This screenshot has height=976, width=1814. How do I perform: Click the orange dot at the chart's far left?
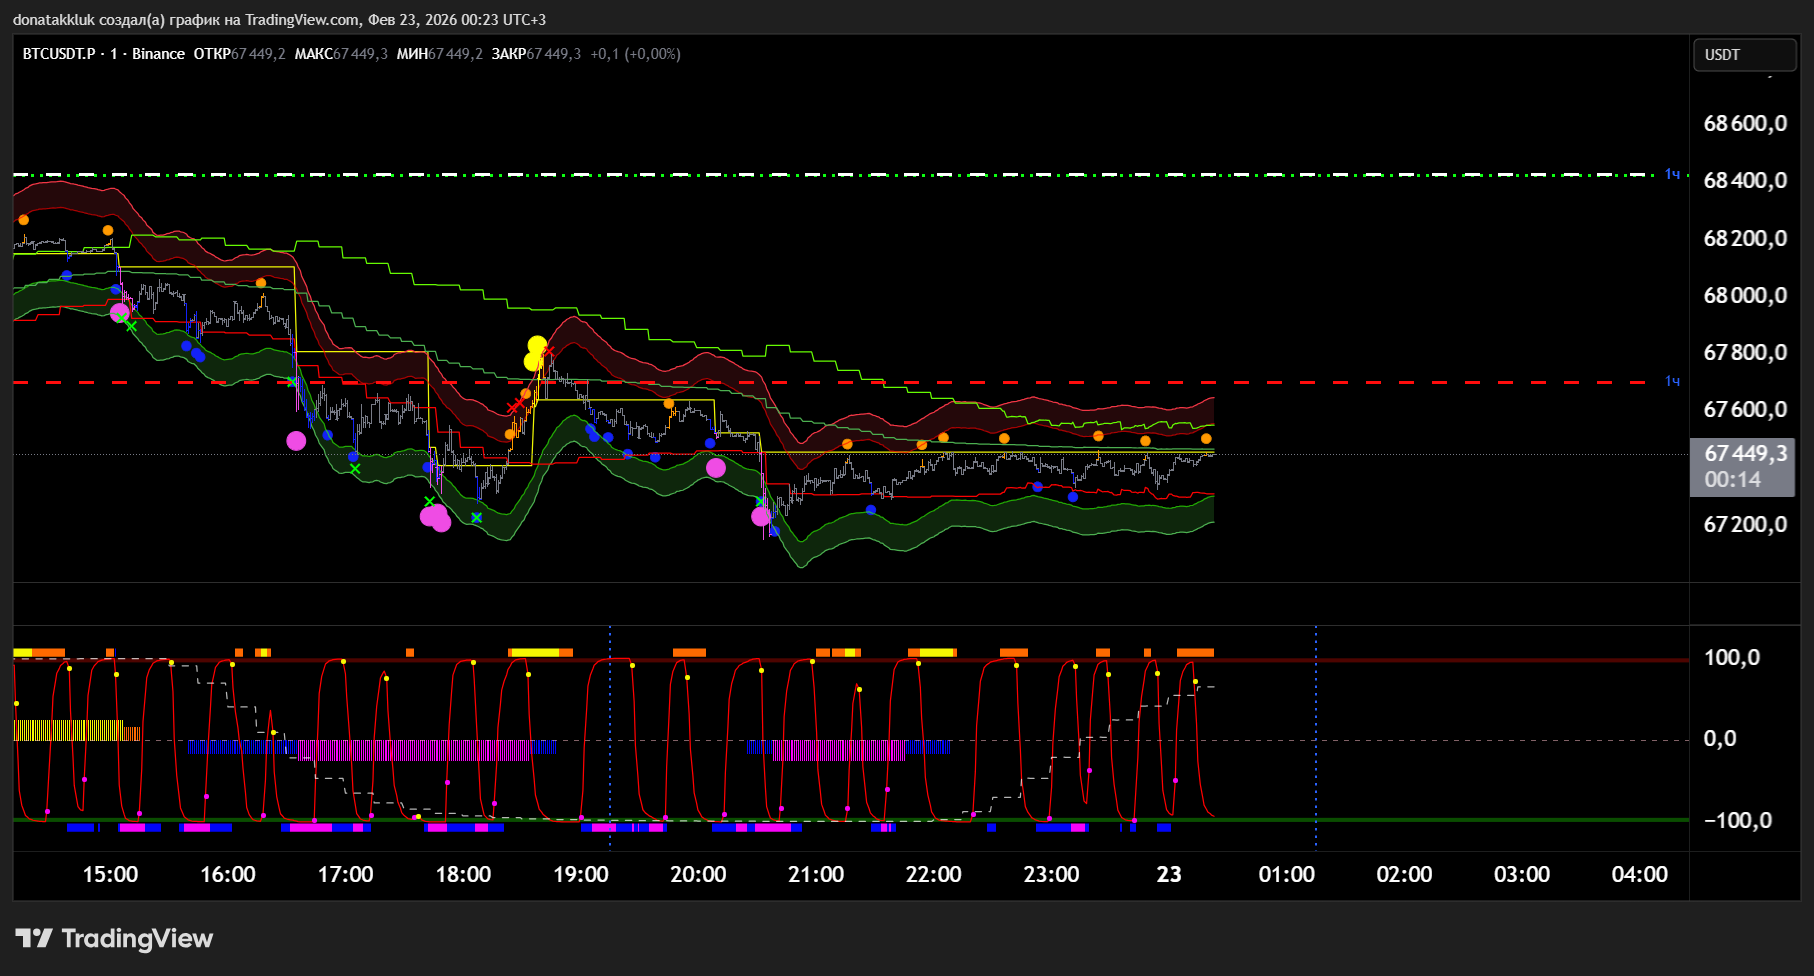[24, 220]
